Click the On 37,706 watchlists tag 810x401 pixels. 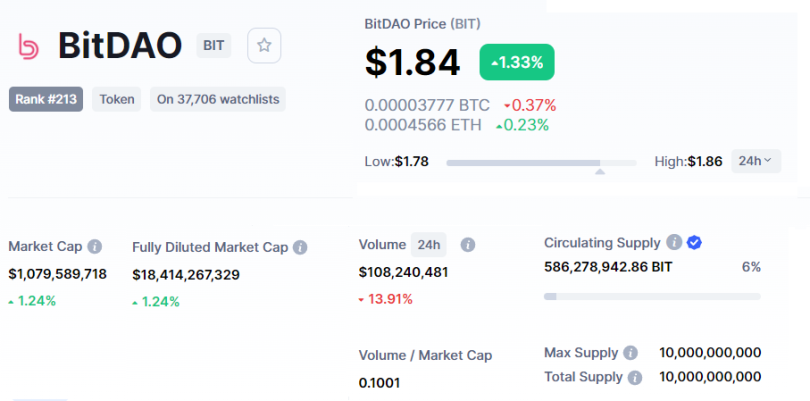[218, 99]
